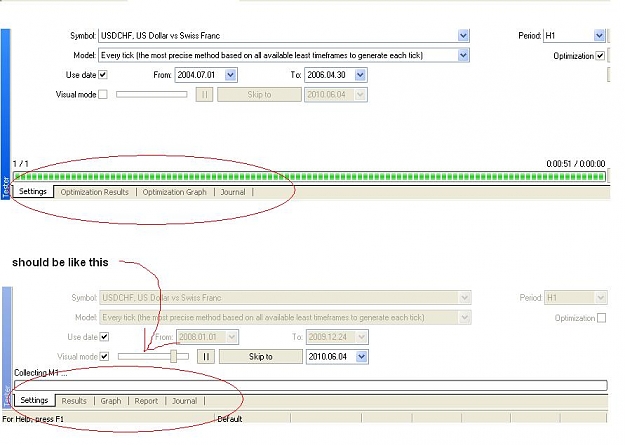Open Graph tab in lower panel
The width and height of the screenshot is (625, 445).
[x=111, y=401]
